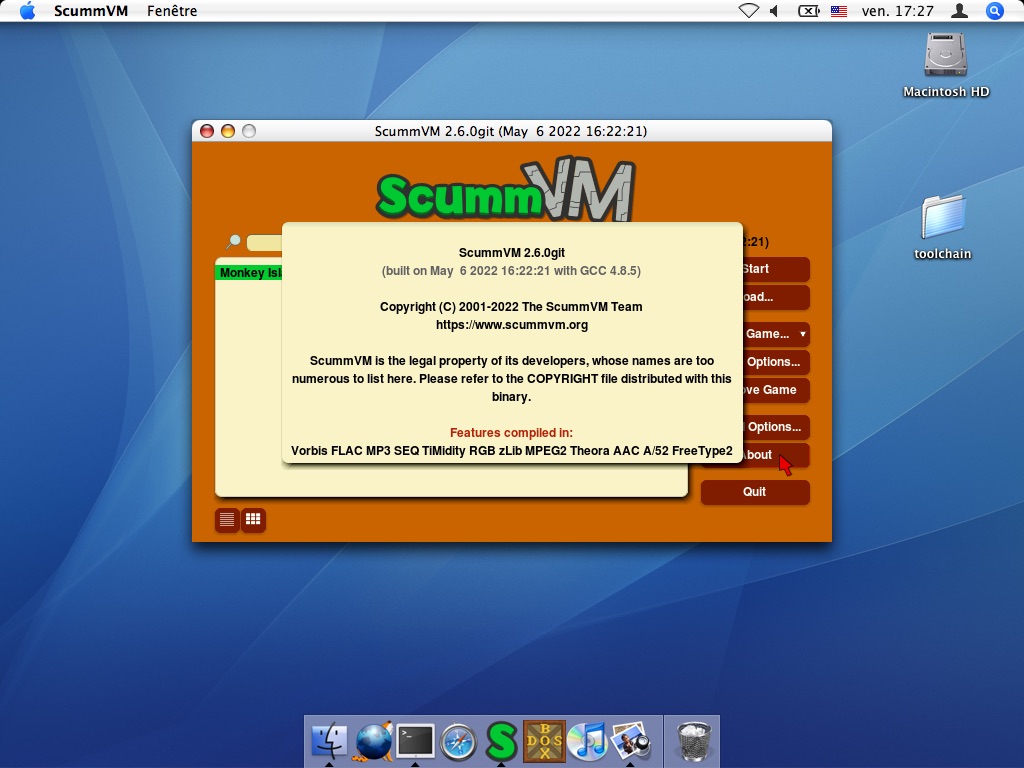This screenshot has height=768, width=1024.
Task: Click the https://www.scummvm.org URL text
Action: pyautogui.click(x=512, y=325)
